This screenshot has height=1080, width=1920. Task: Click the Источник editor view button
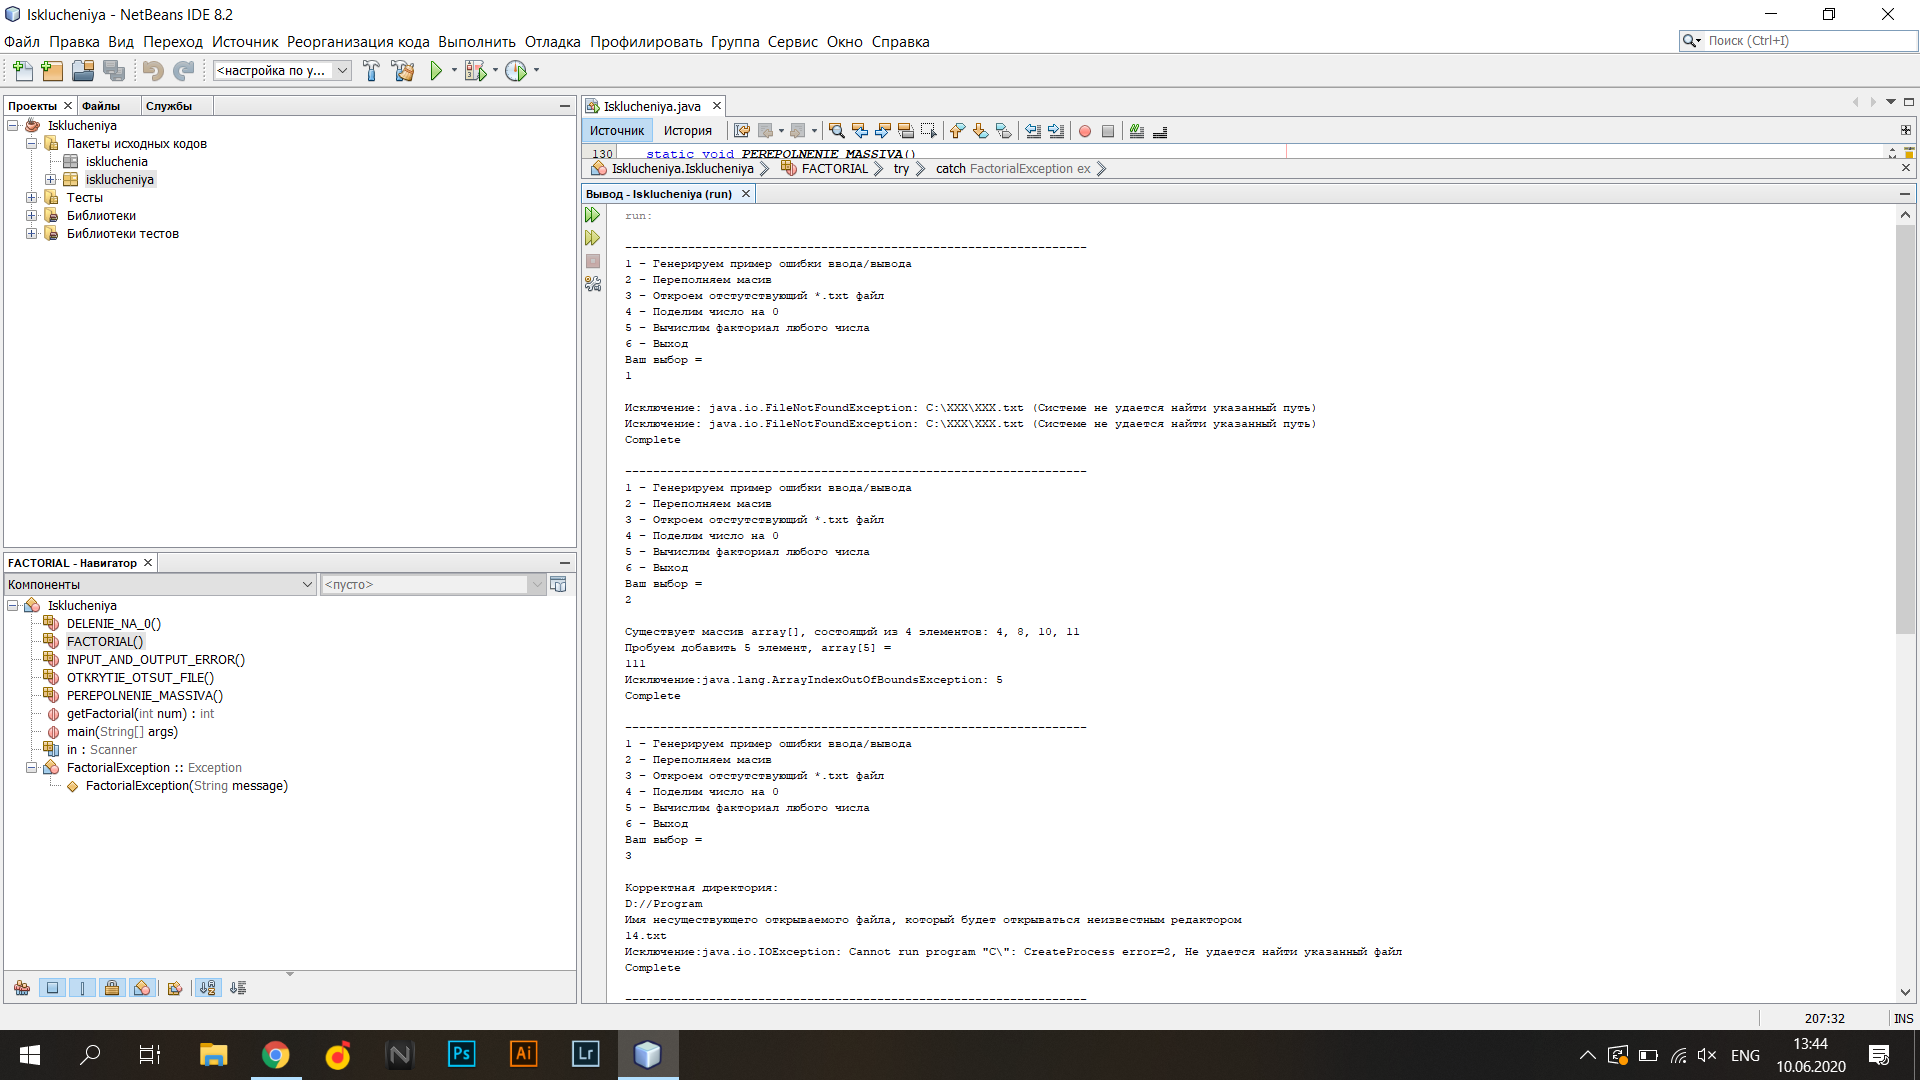point(617,131)
